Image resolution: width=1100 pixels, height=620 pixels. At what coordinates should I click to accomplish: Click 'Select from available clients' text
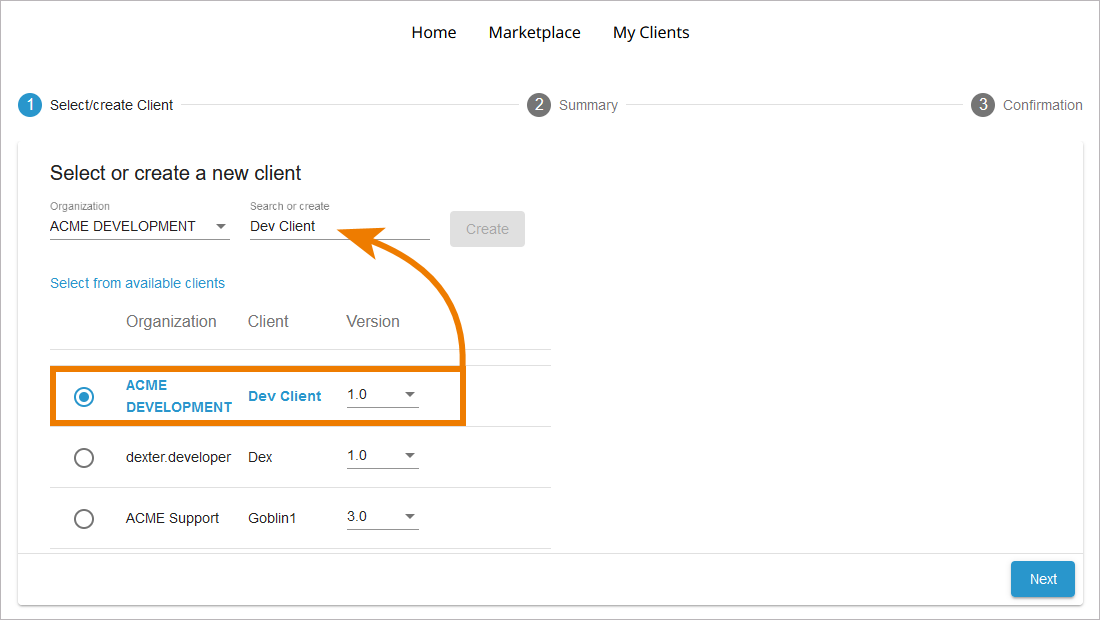click(x=137, y=283)
